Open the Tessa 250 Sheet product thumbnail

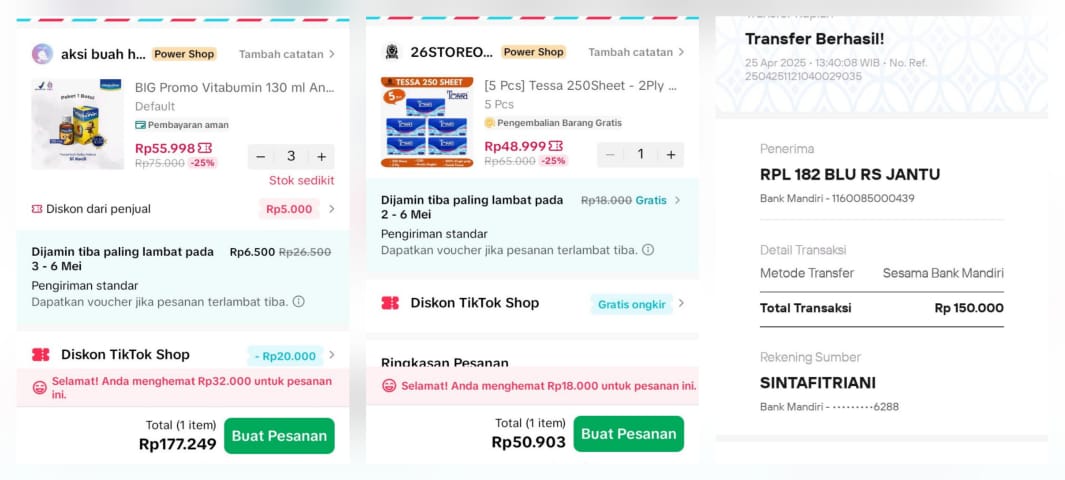(x=427, y=121)
